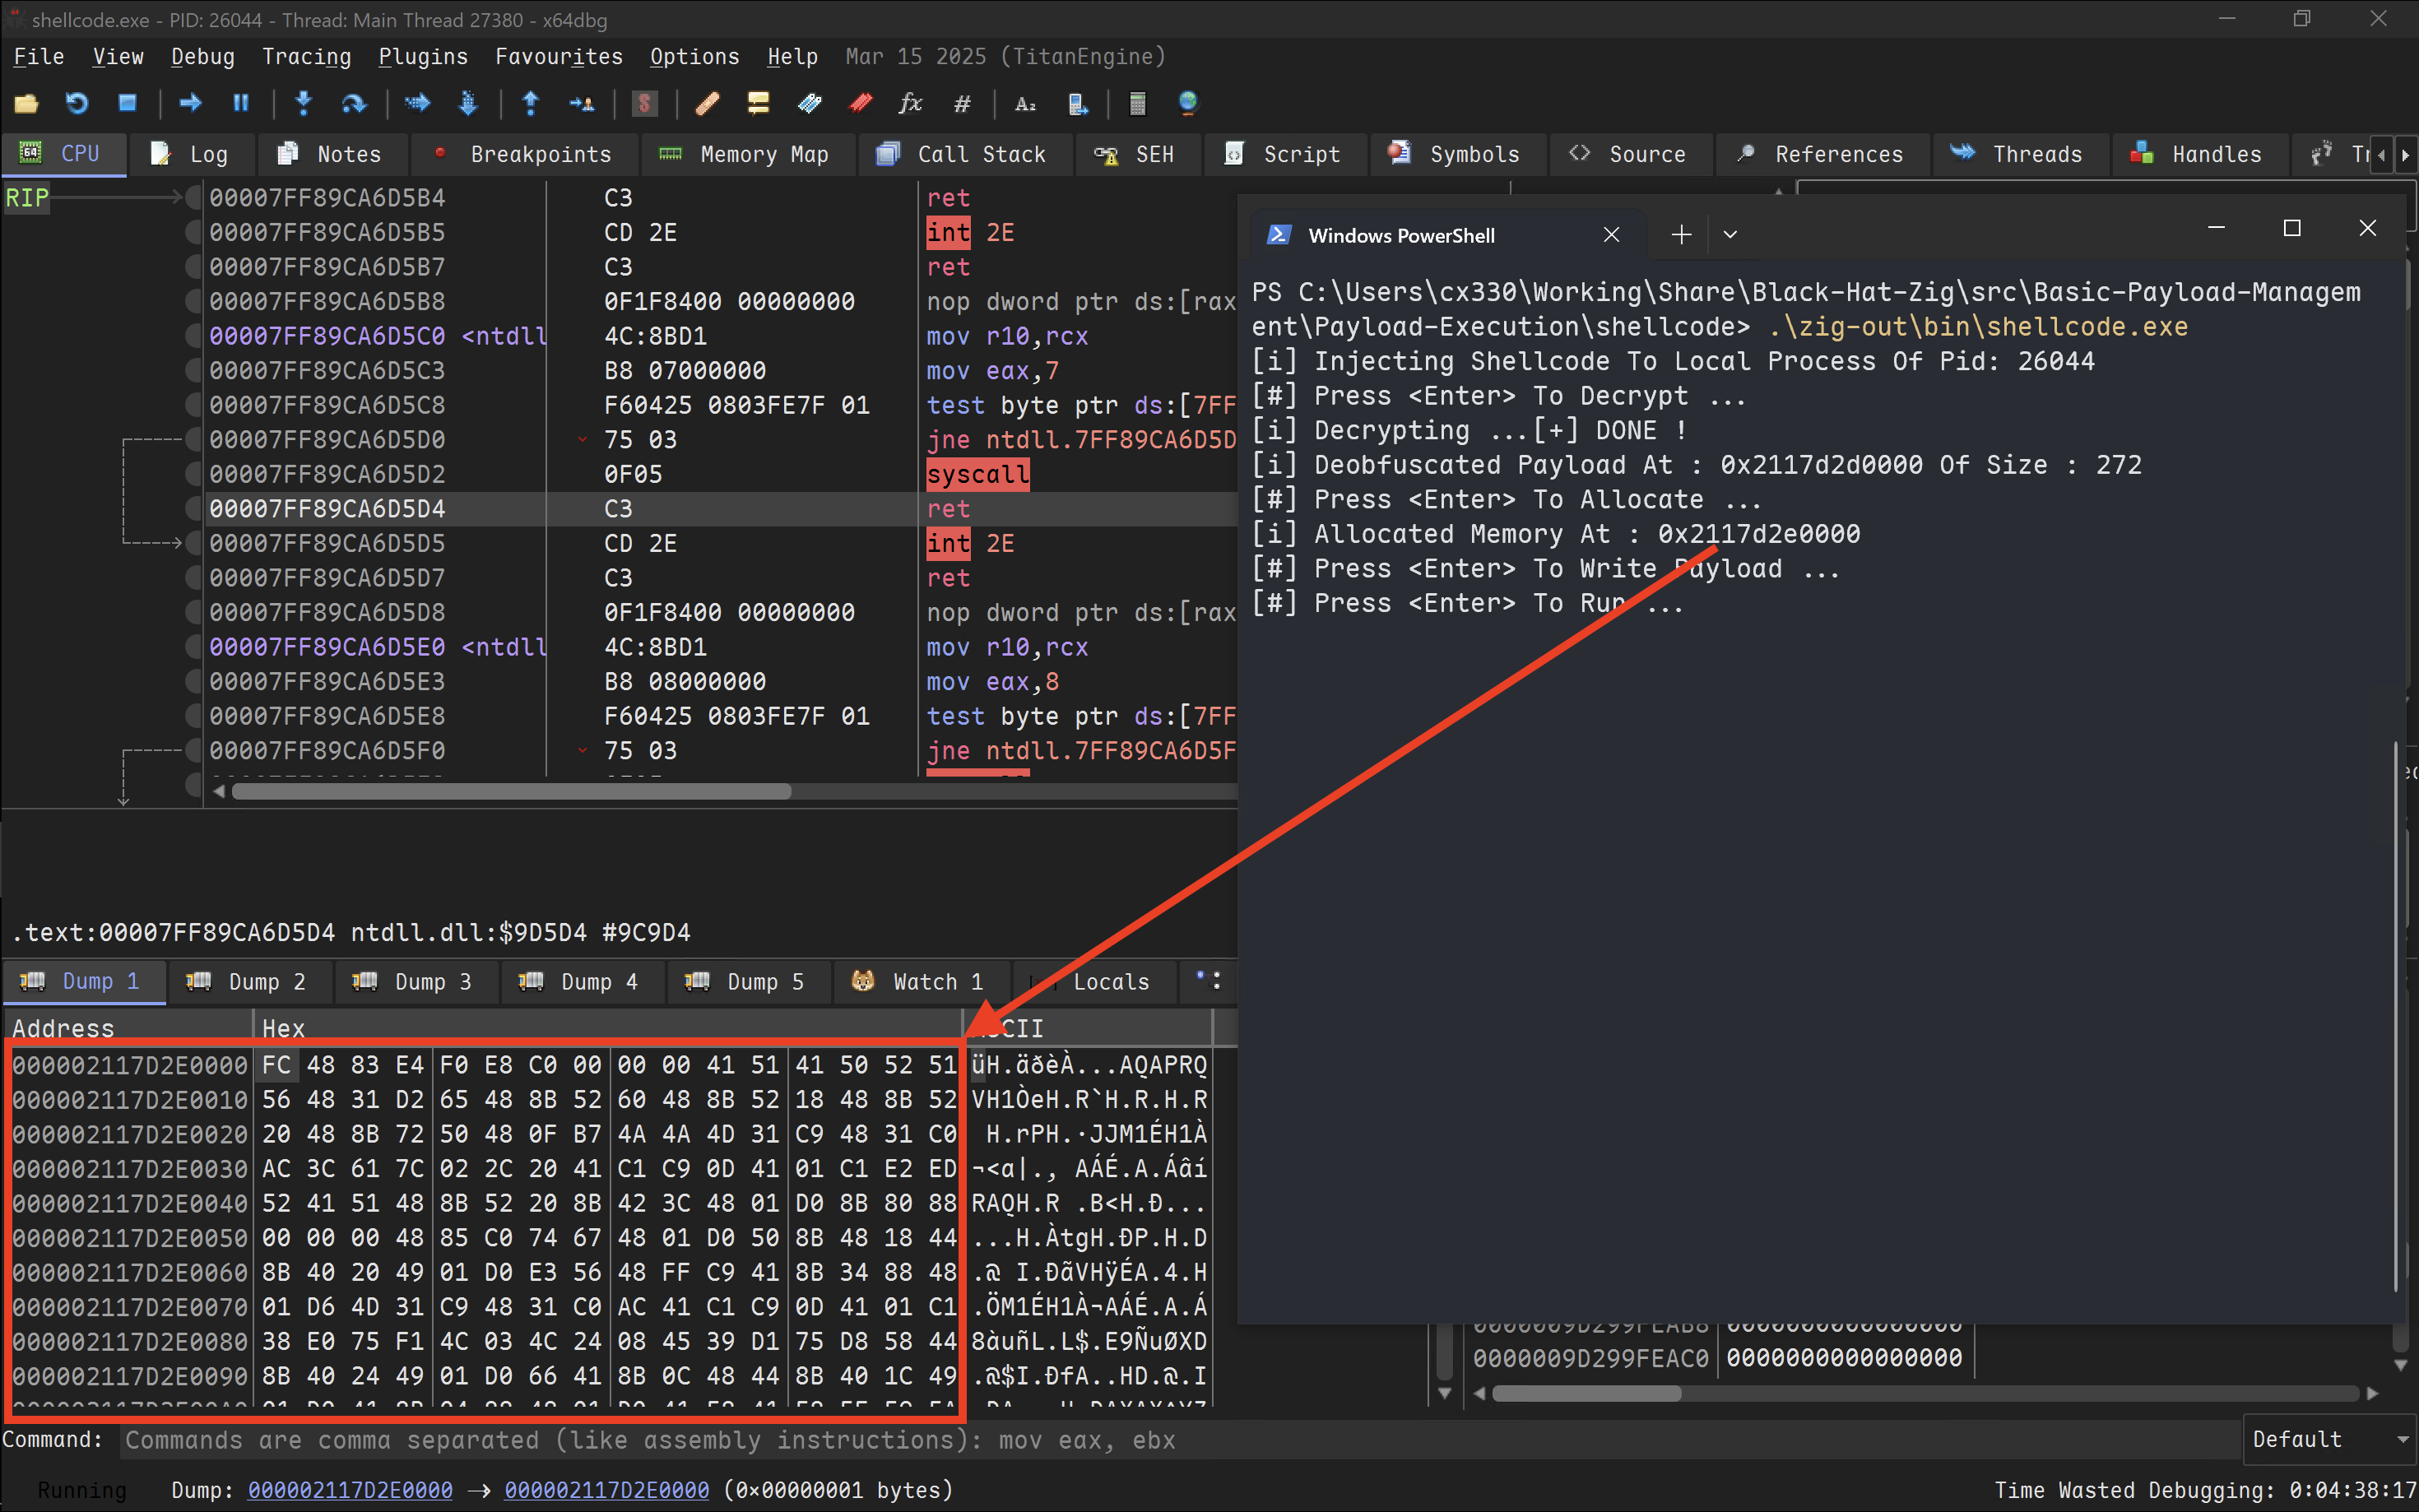Open the Call Stack tab
Screen dimensions: 2419x1512
pyautogui.click(x=964, y=154)
